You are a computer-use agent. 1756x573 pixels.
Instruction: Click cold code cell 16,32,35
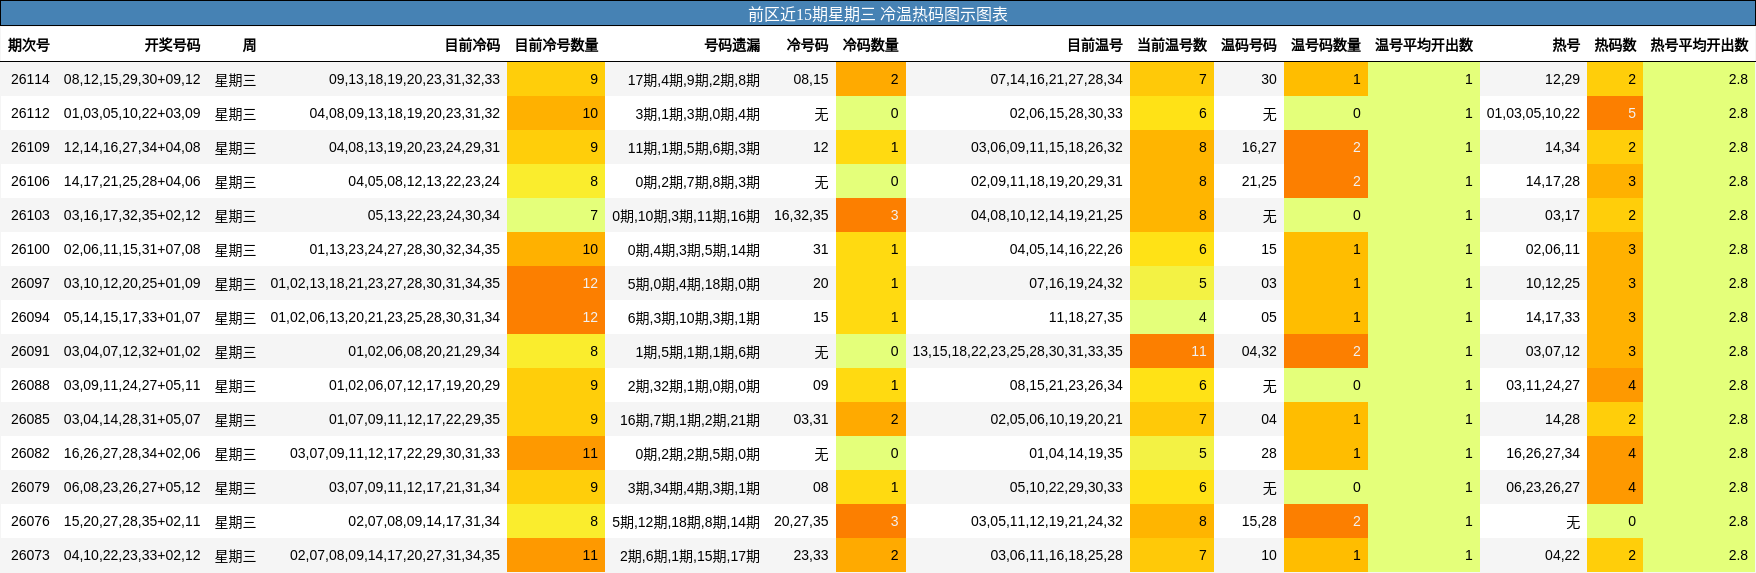[801, 215]
